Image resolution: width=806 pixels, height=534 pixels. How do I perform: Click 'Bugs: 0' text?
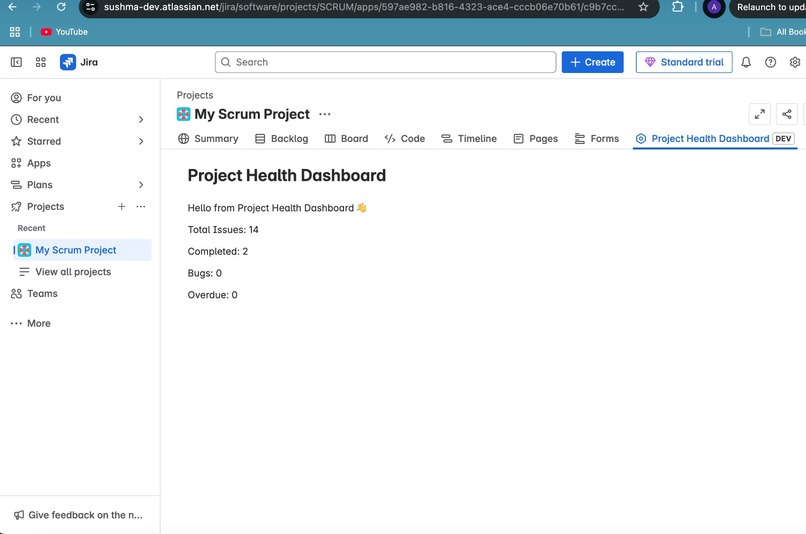(205, 273)
